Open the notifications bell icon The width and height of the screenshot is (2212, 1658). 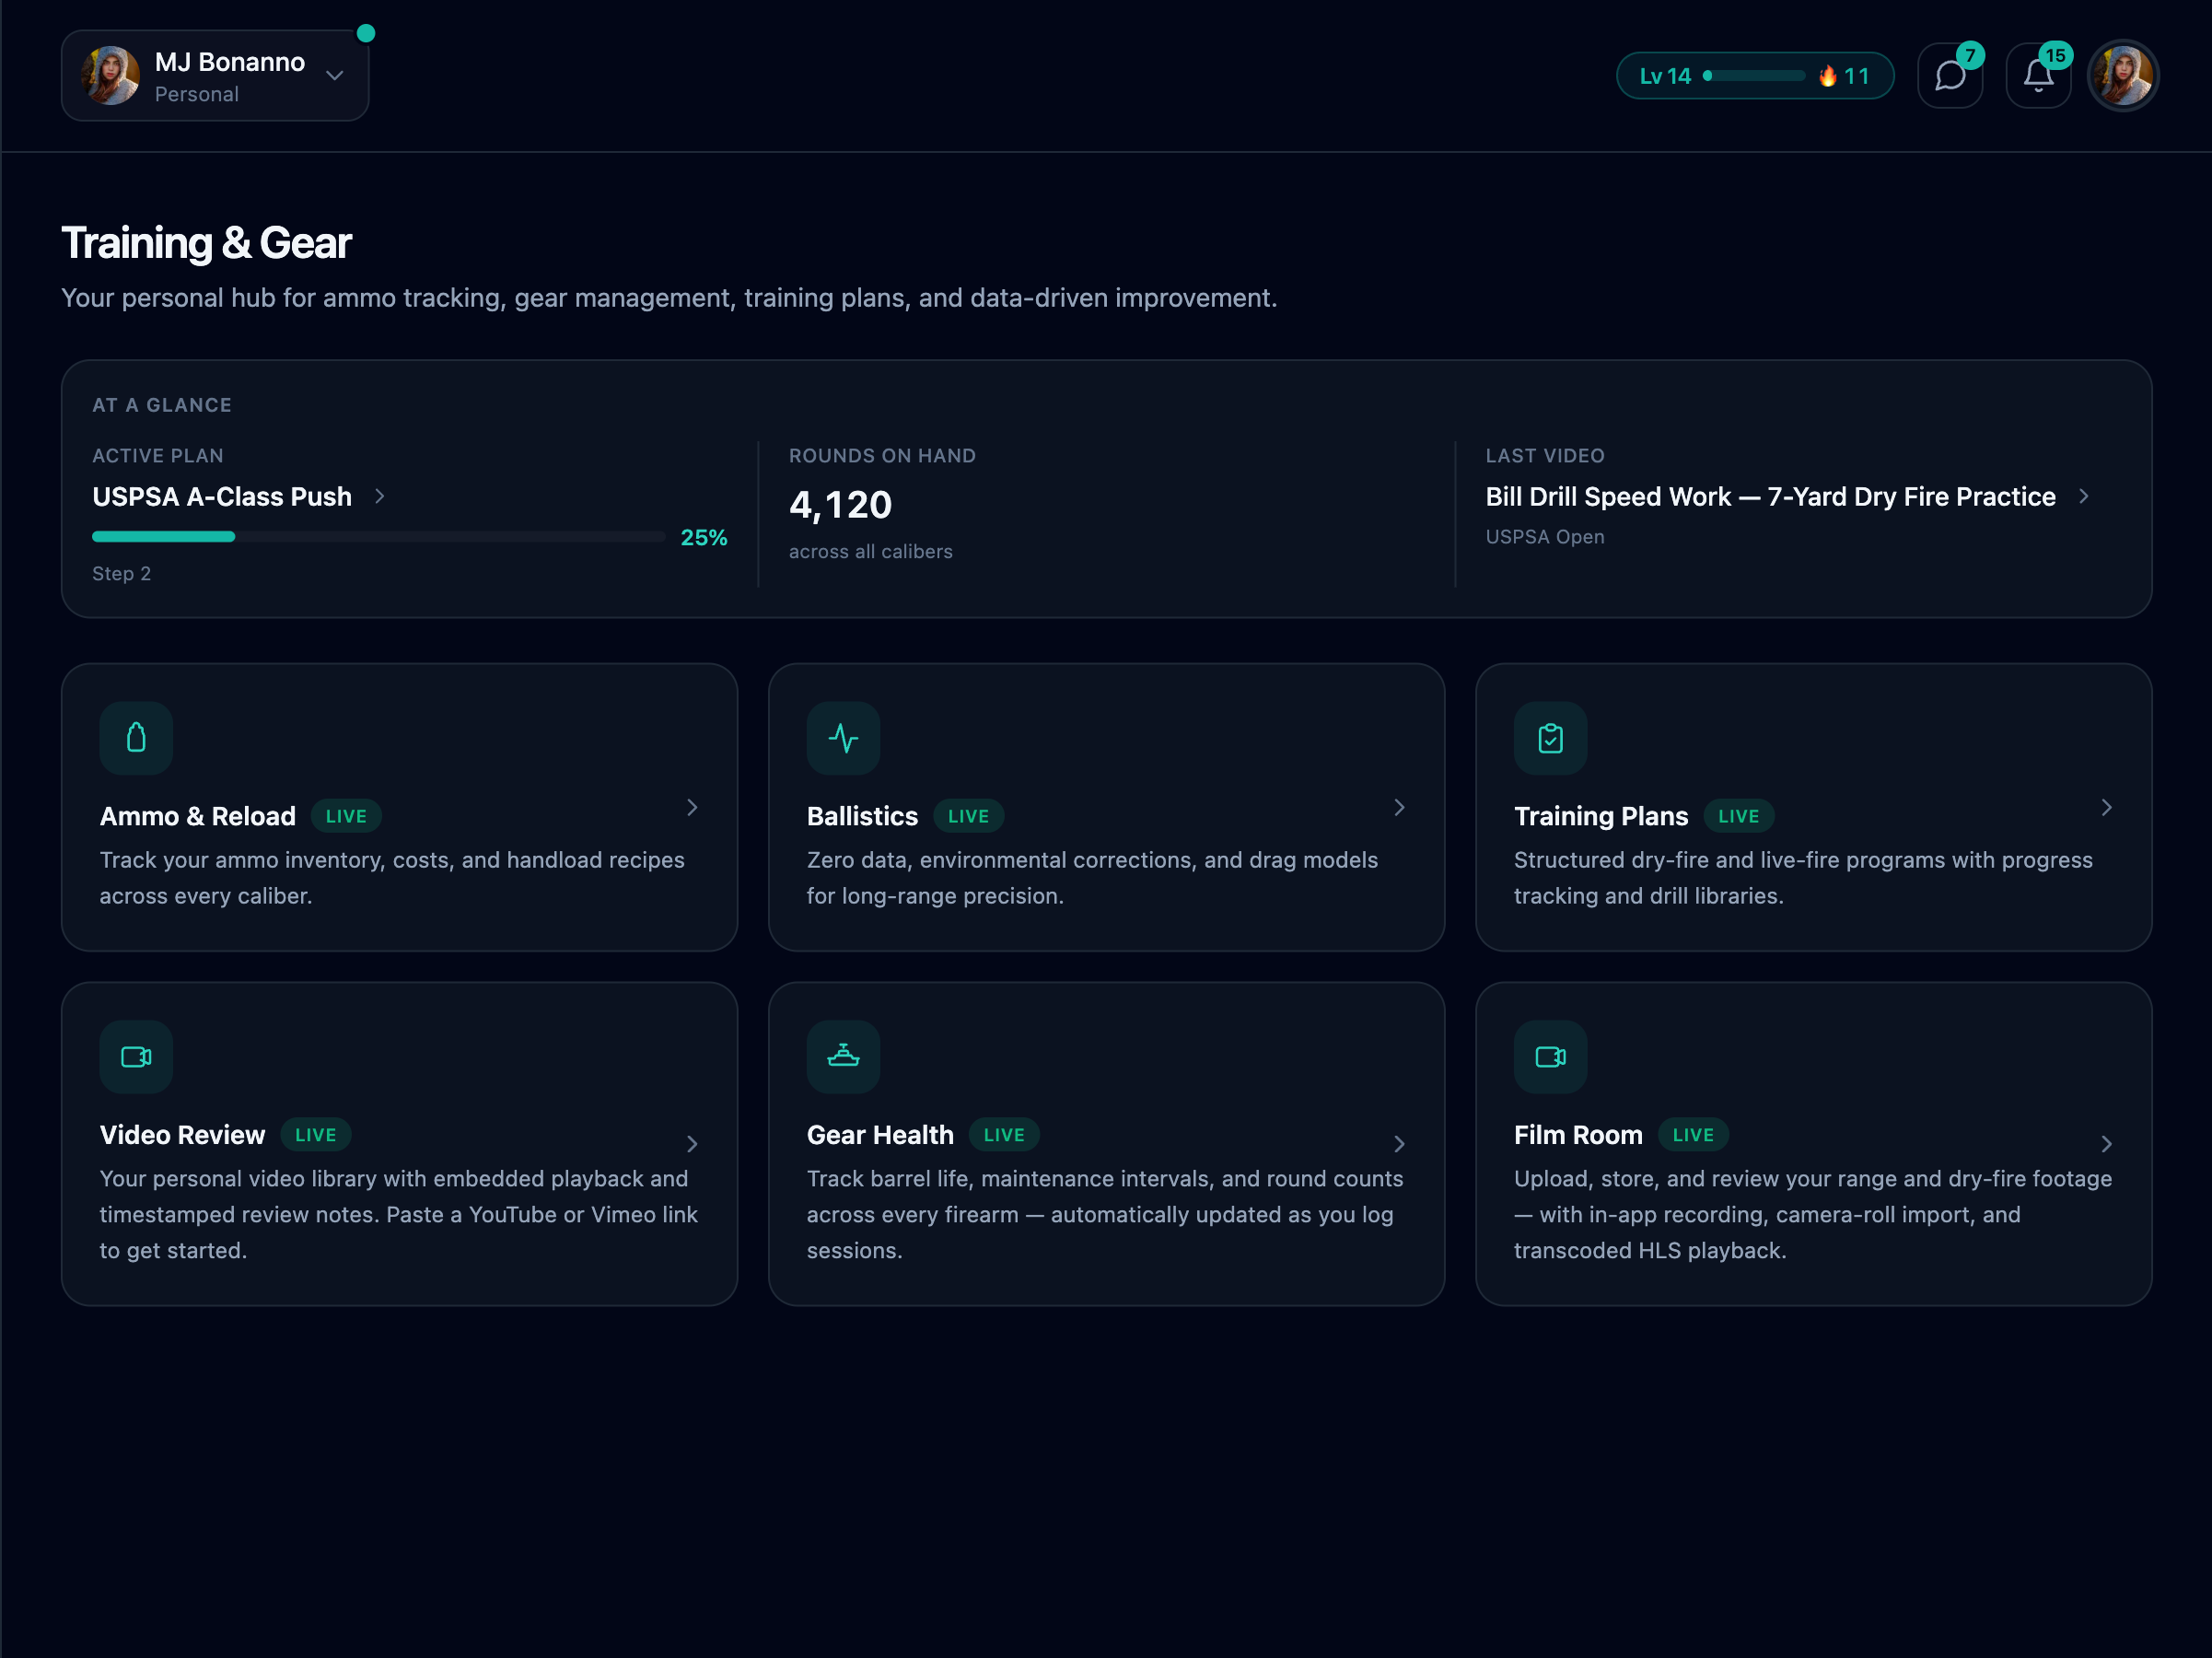coord(2038,76)
